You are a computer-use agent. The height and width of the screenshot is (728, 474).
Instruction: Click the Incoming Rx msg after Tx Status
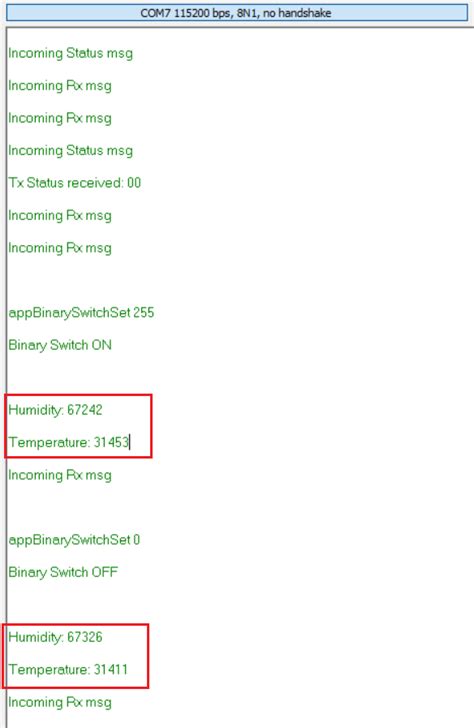tap(60, 216)
